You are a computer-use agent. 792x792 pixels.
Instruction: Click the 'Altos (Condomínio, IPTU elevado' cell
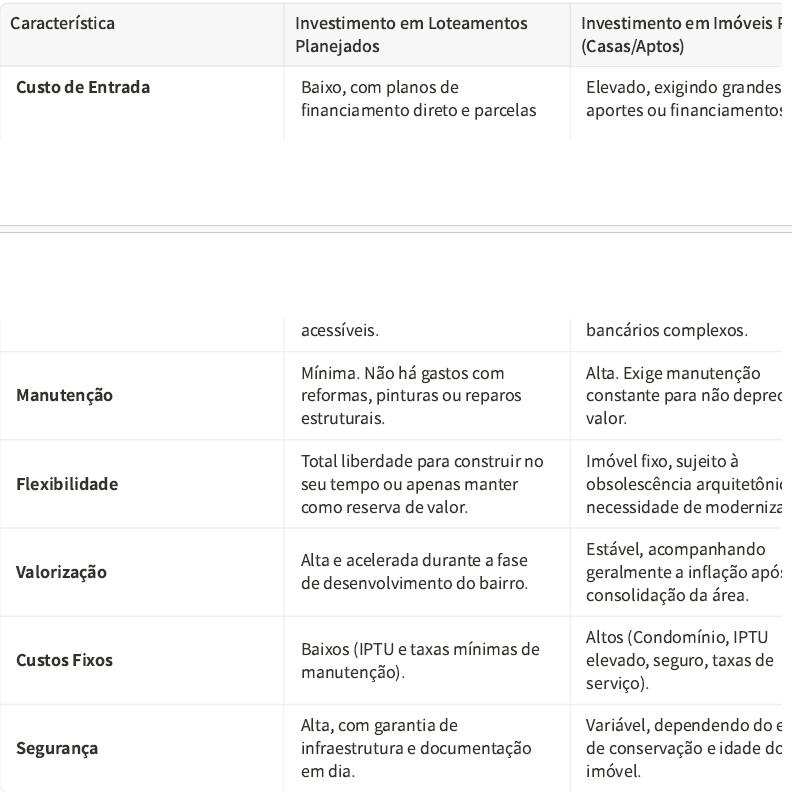(x=680, y=660)
